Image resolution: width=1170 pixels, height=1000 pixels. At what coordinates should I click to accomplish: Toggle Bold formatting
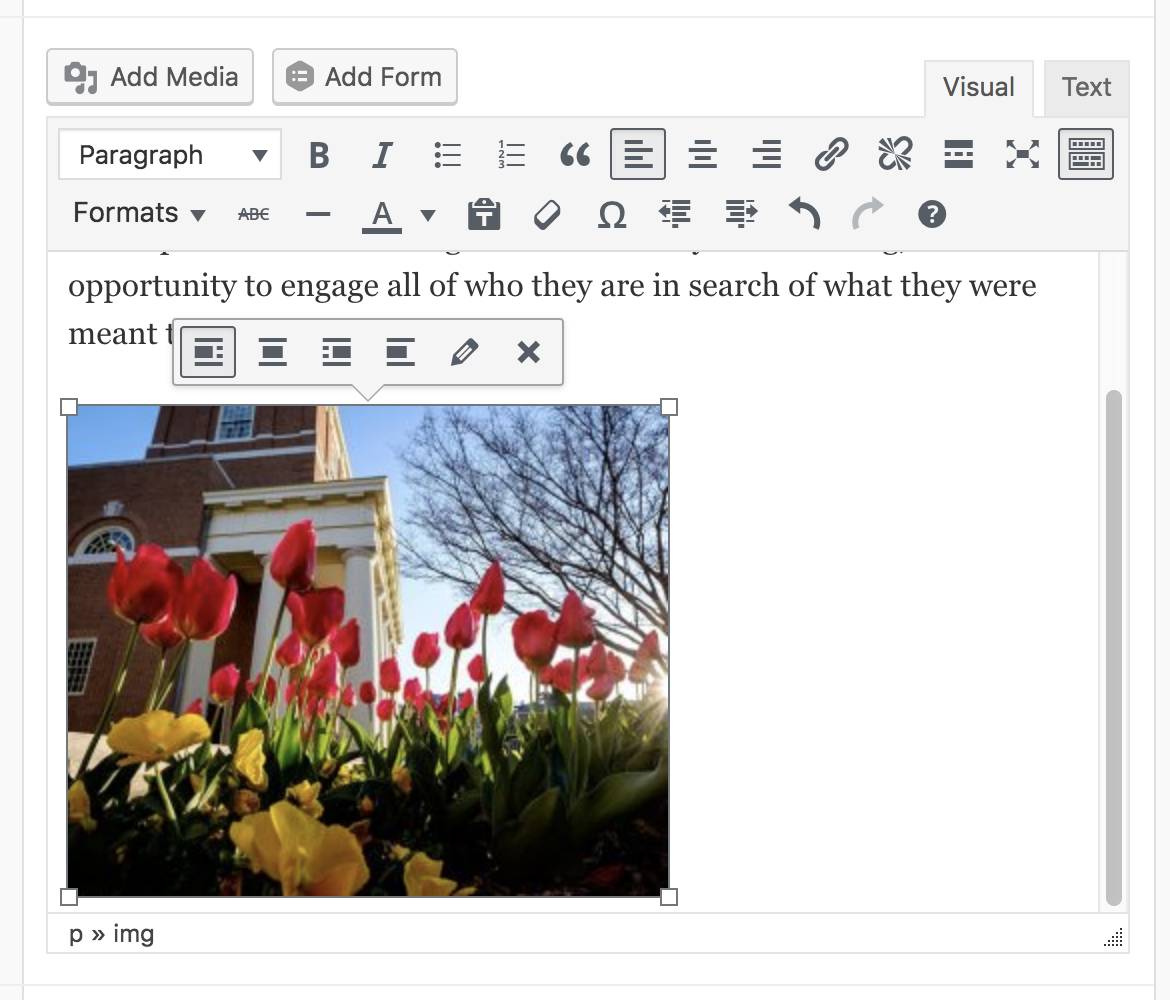319,154
